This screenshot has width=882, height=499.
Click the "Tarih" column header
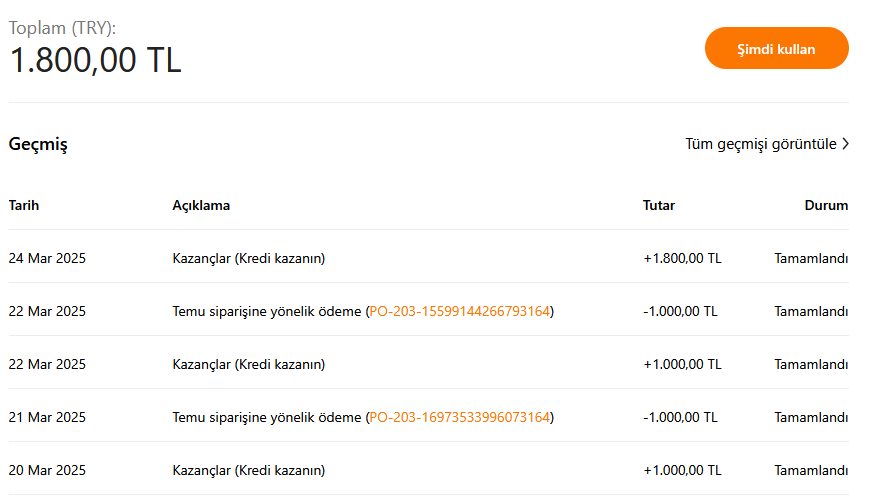click(x=24, y=206)
